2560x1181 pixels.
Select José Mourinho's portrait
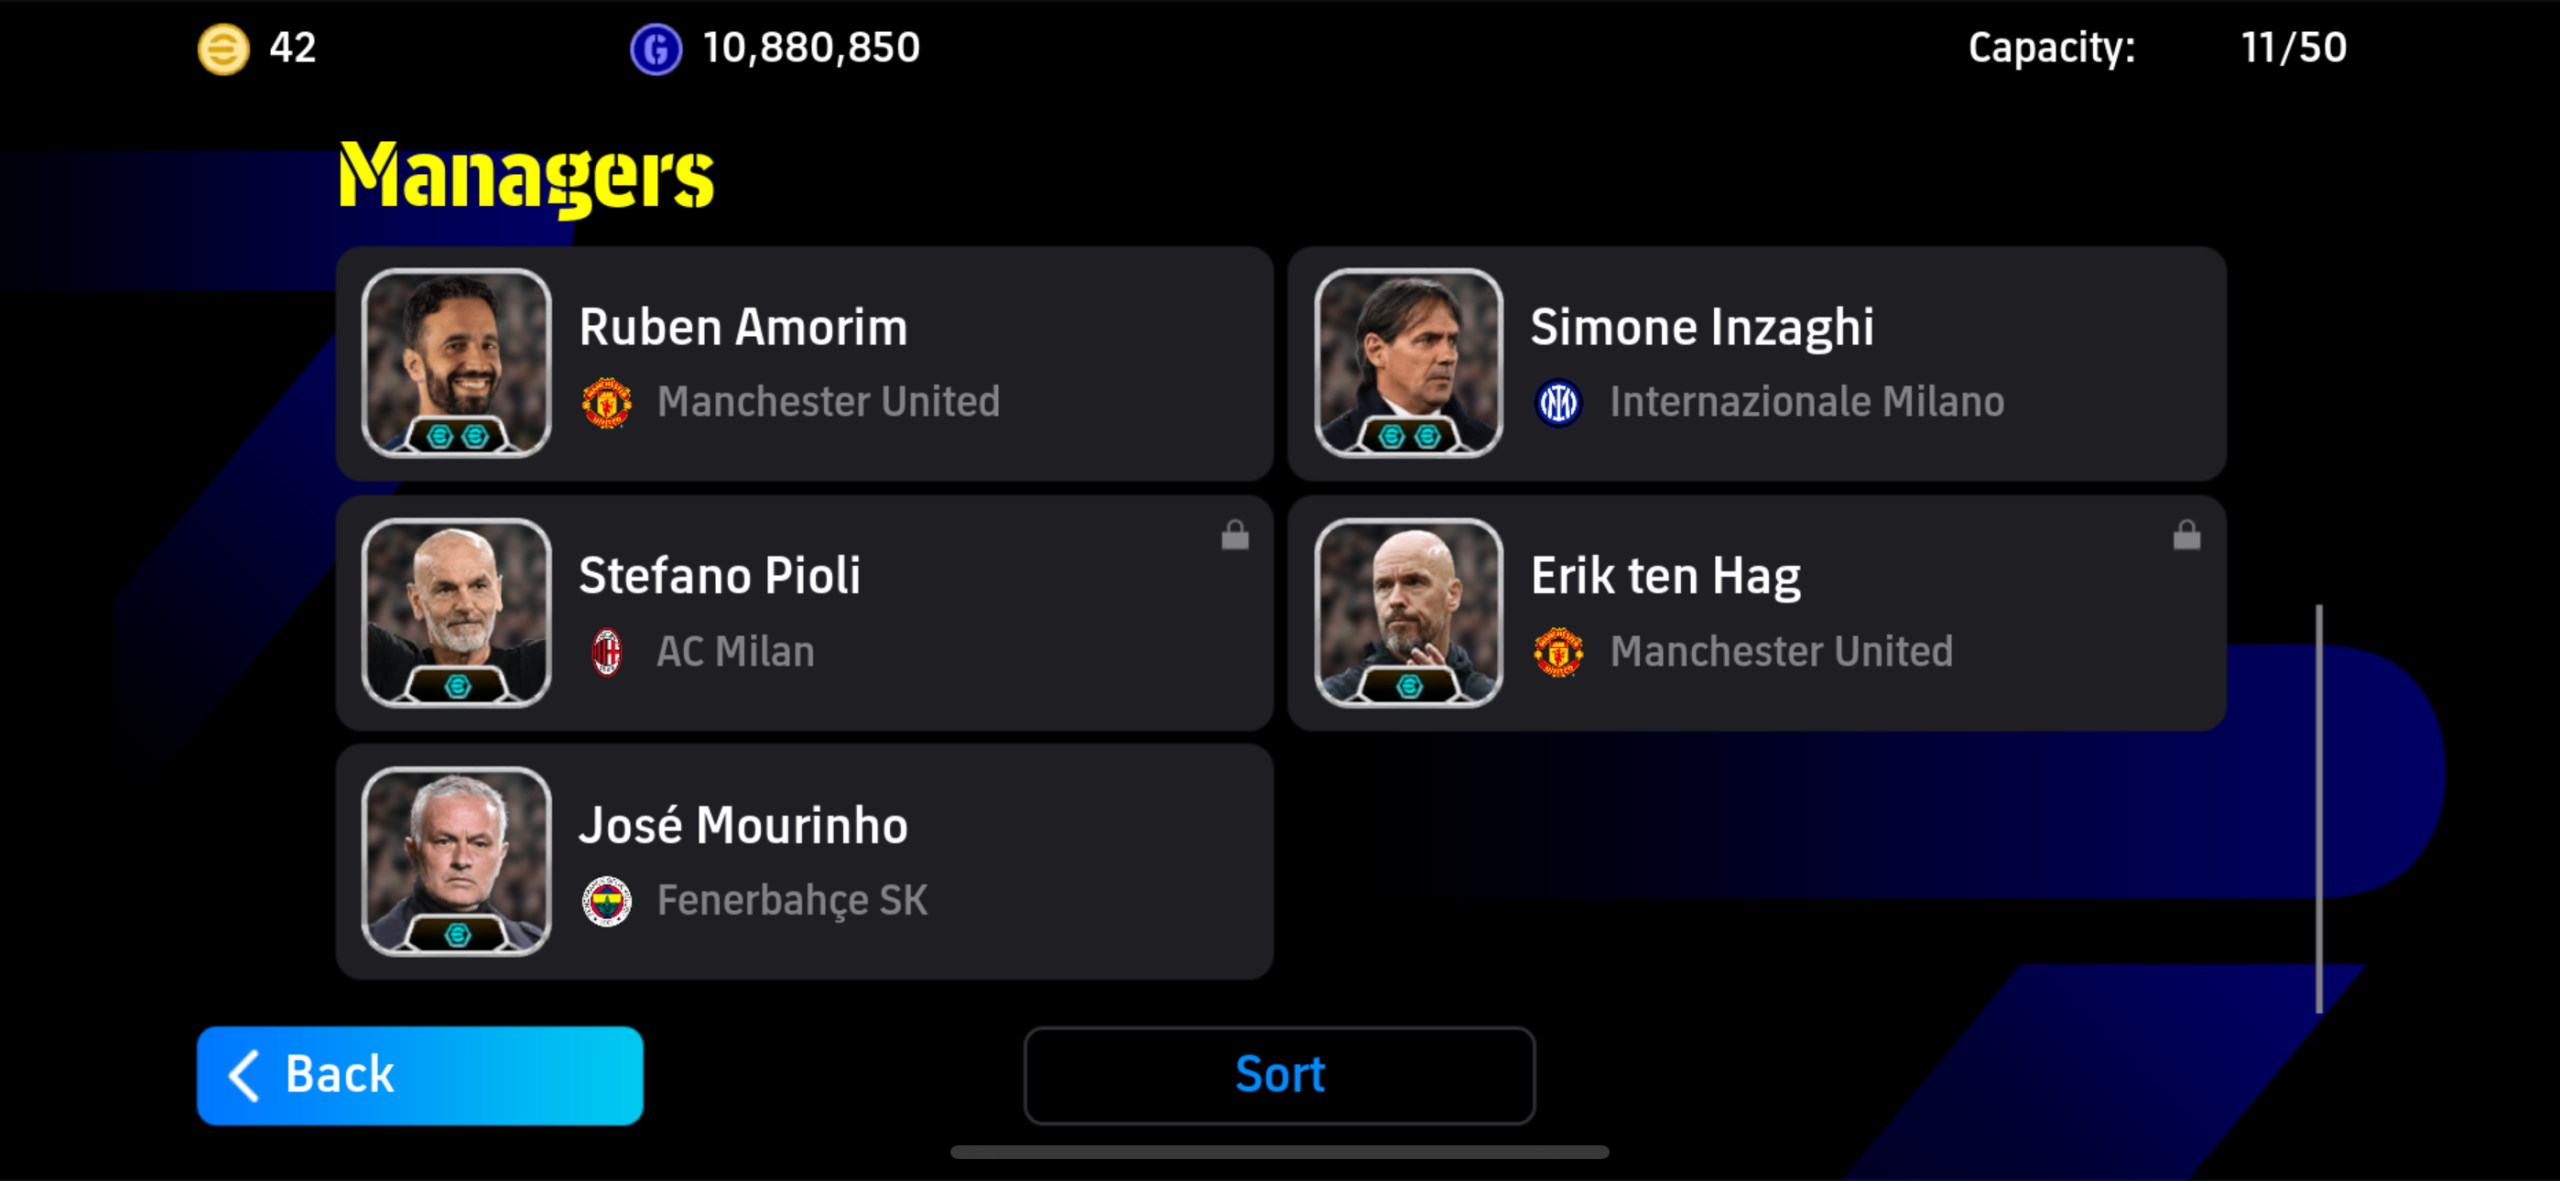(456, 861)
